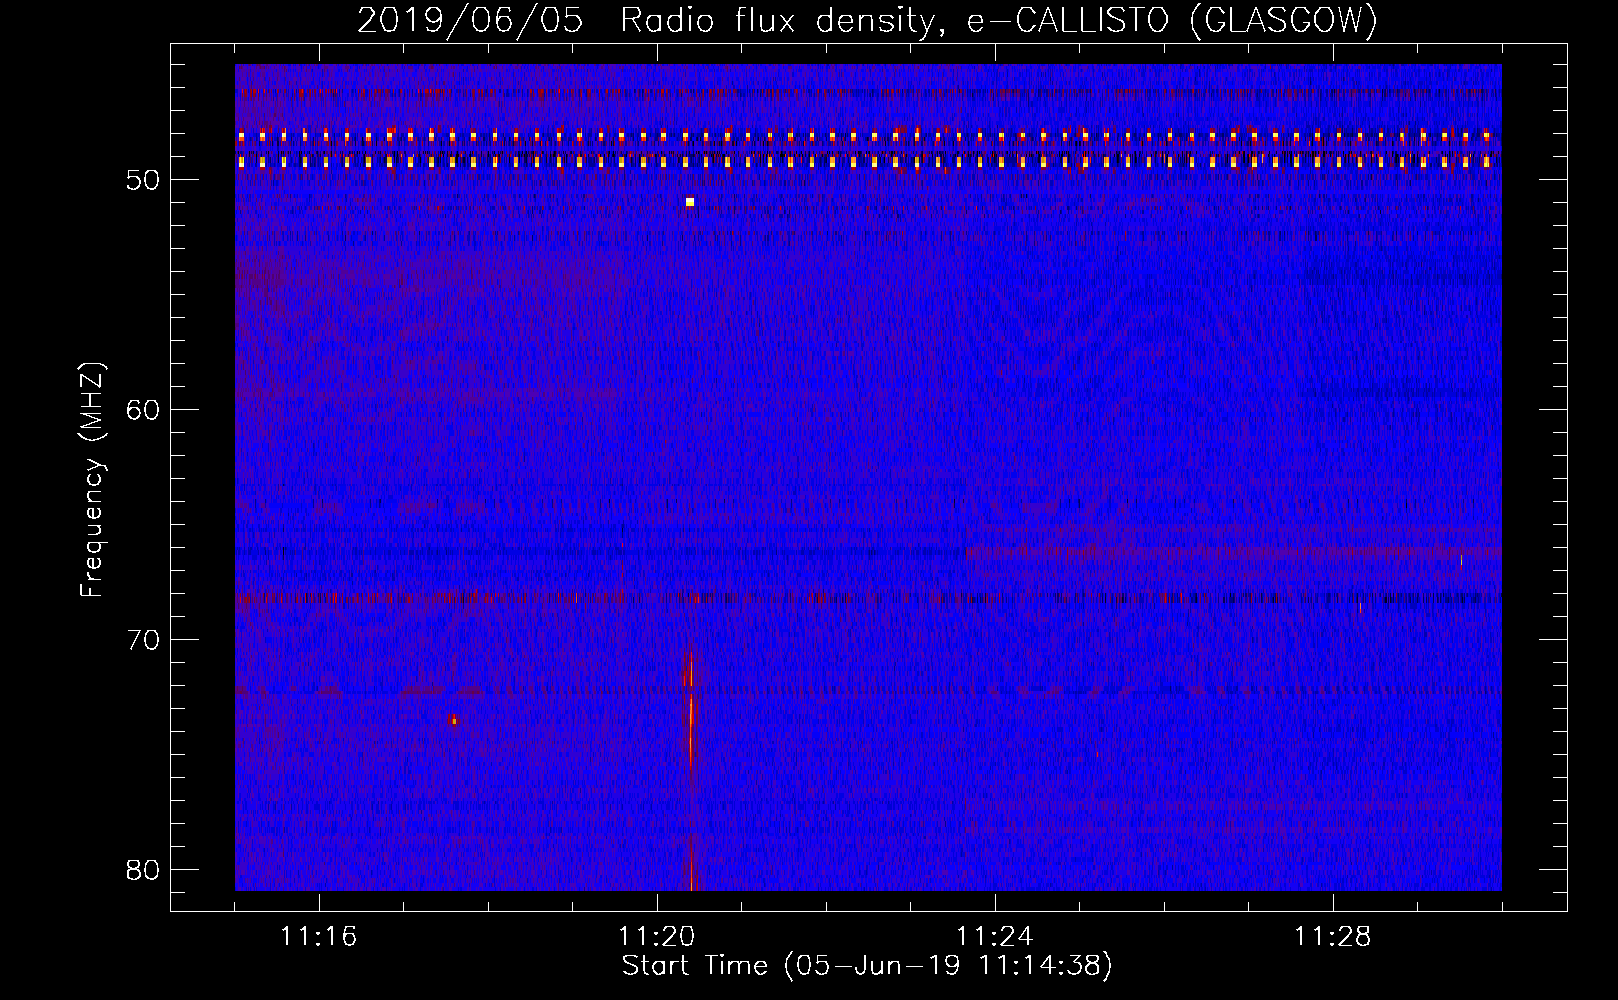Image resolution: width=1618 pixels, height=1000 pixels.
Task: Click the 70 MHz frequency tick label
Action: click(143, 640)
